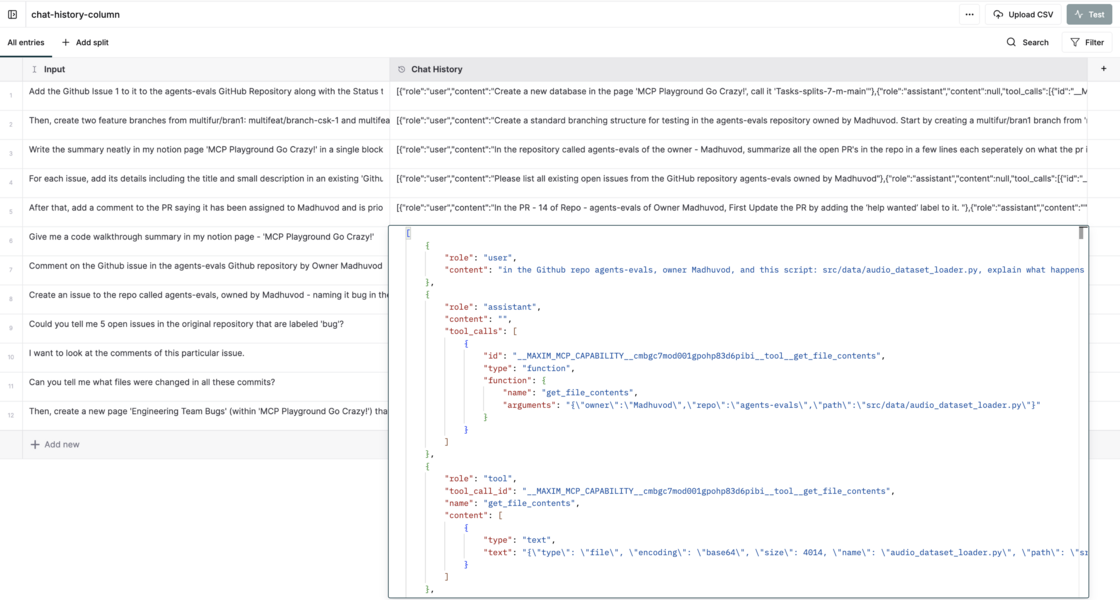Open the three-dot more options menu

click(969, 14)
